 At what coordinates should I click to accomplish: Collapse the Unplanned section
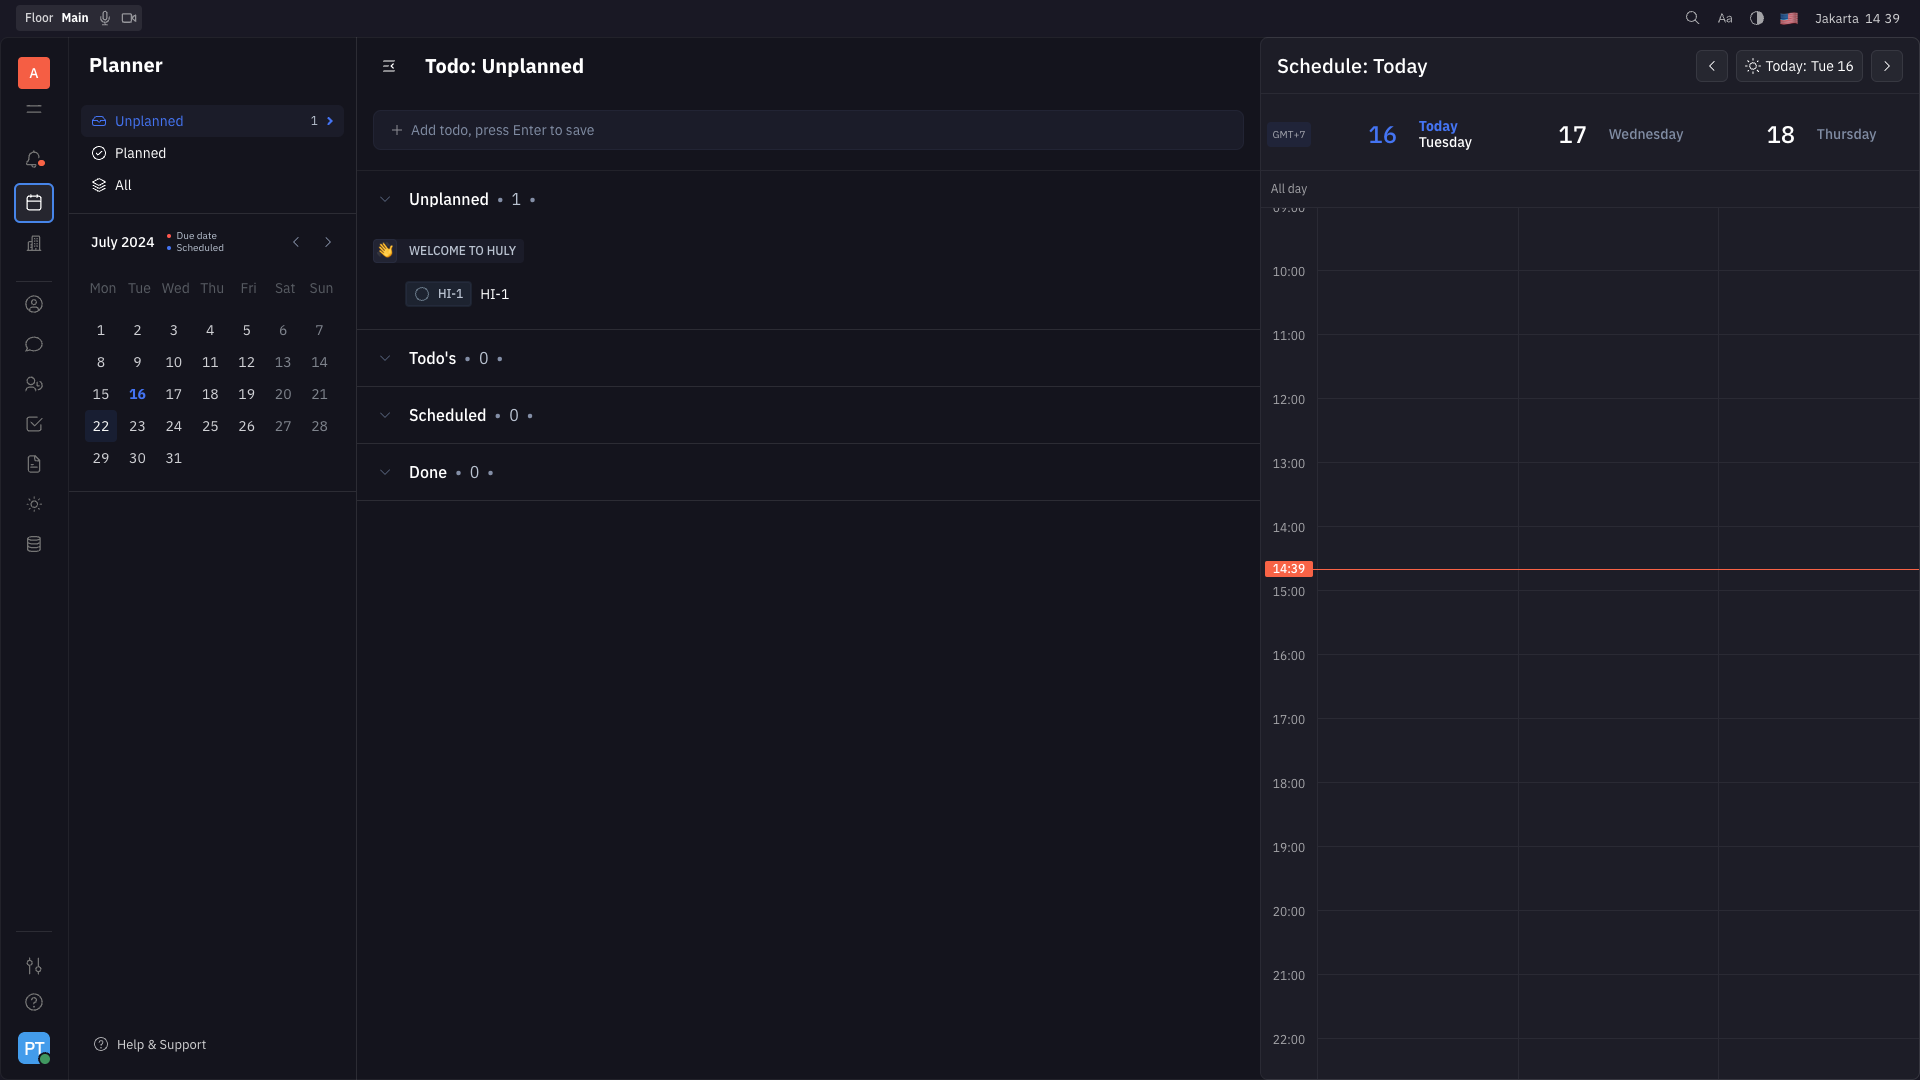tap(385, 200)
